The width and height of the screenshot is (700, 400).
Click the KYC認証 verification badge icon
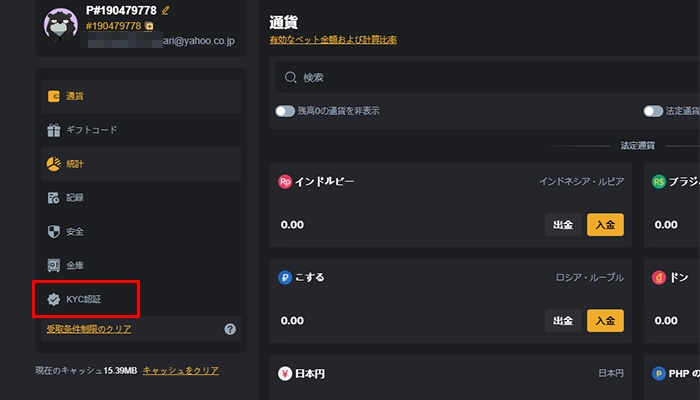54,298
